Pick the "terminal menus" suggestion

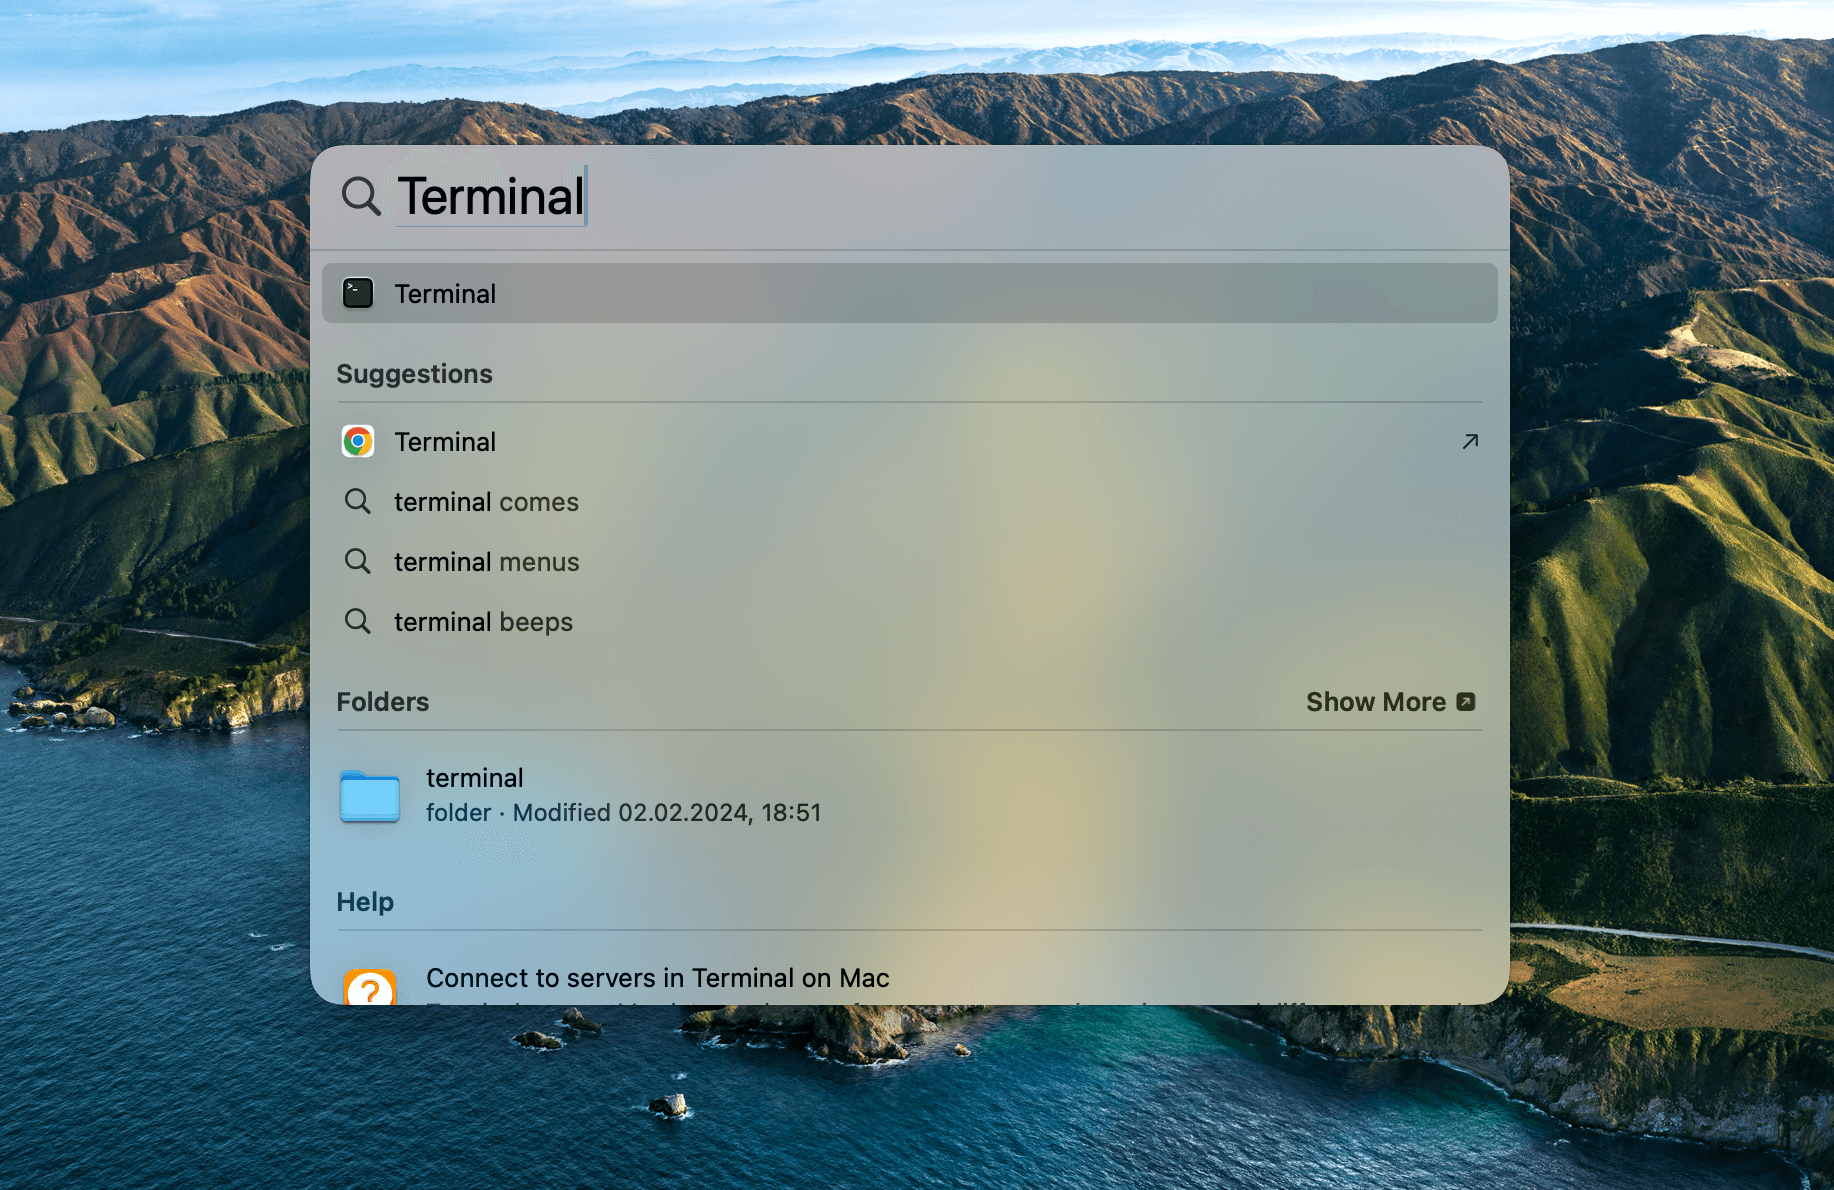(x=486, y=562)
